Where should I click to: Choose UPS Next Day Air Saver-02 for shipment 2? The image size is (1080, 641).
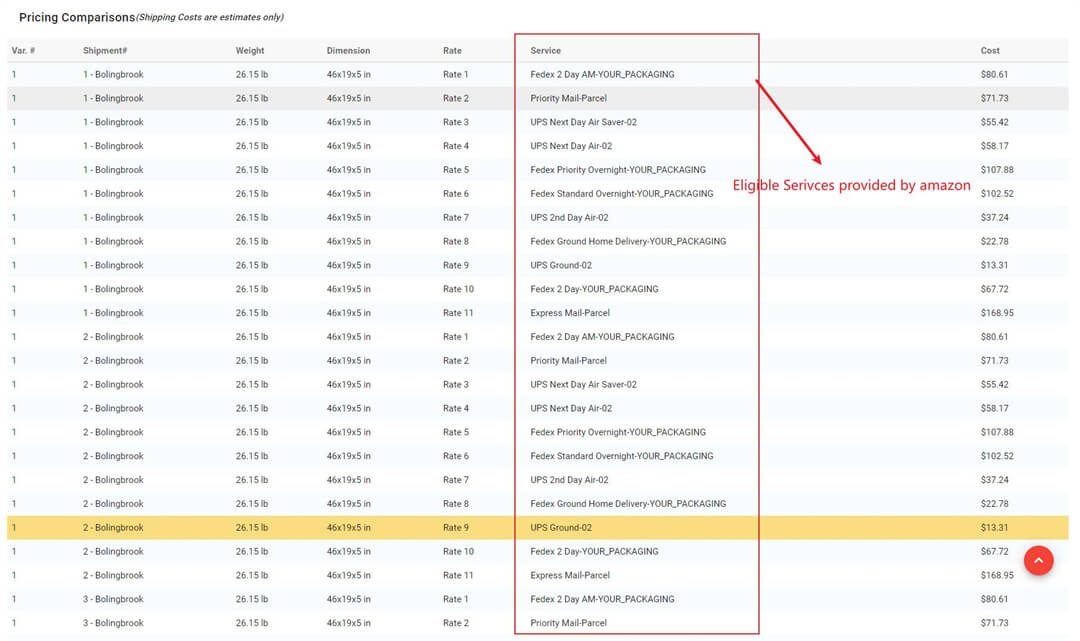(x=583, y=385)
